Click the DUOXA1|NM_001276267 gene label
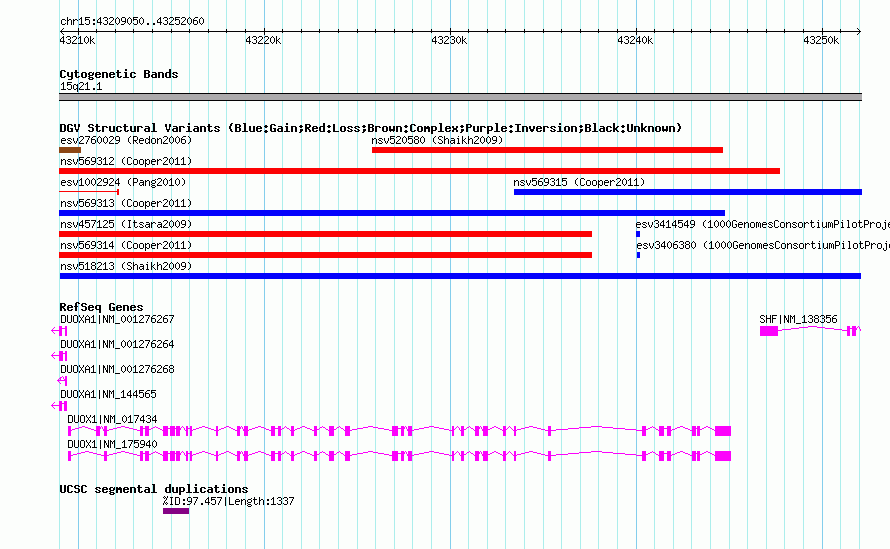Screen dimensions: 890x549 click(117, 319)
